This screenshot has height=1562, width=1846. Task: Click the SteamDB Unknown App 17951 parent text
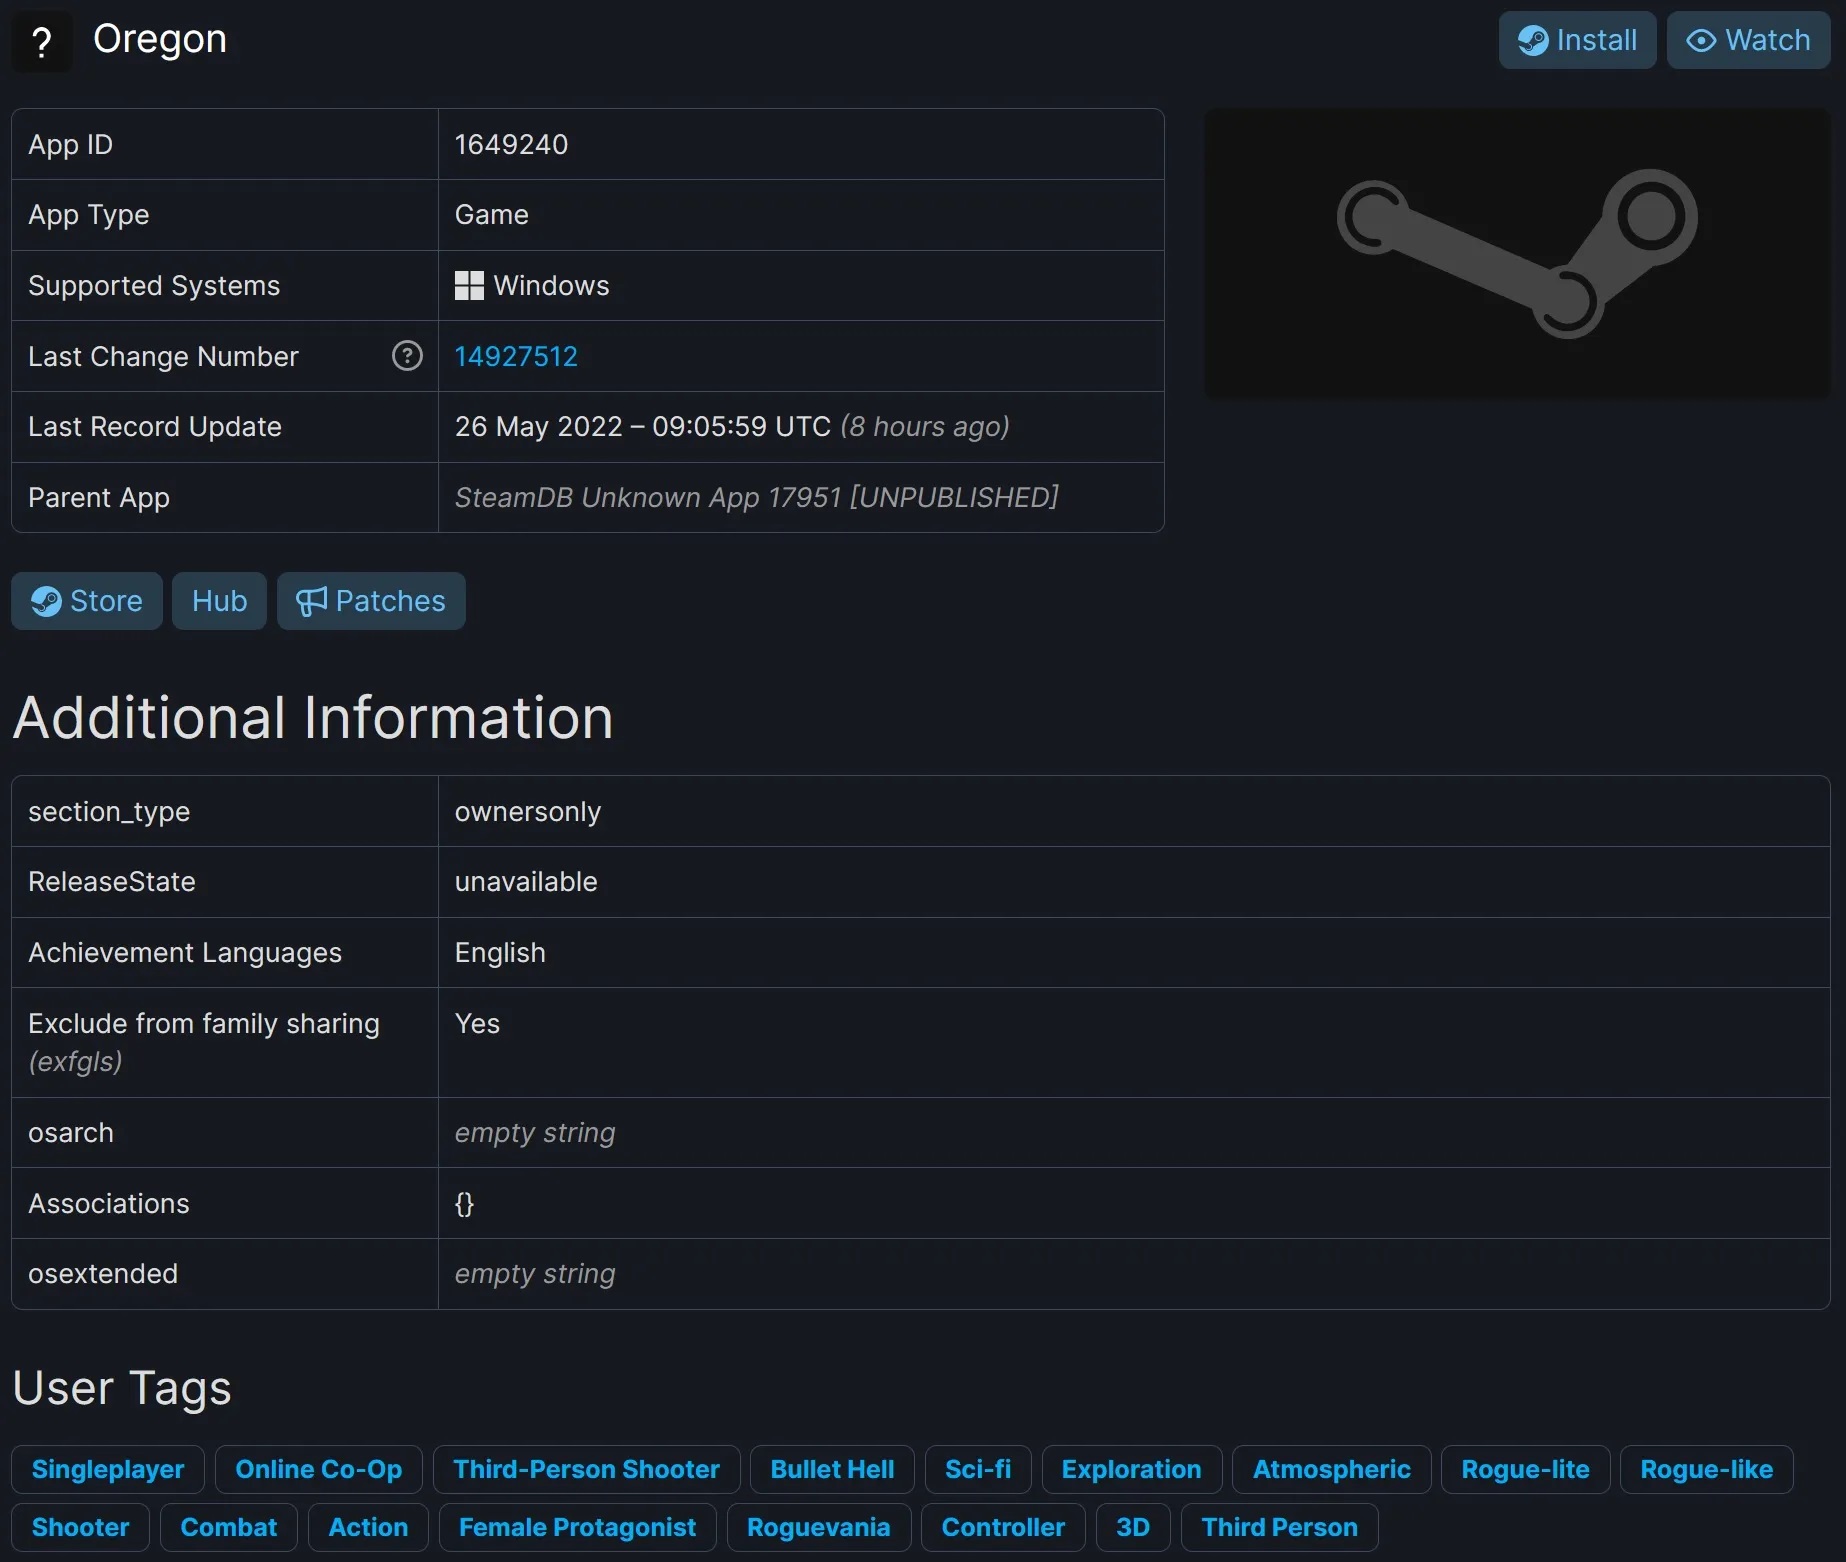(757, 498)
